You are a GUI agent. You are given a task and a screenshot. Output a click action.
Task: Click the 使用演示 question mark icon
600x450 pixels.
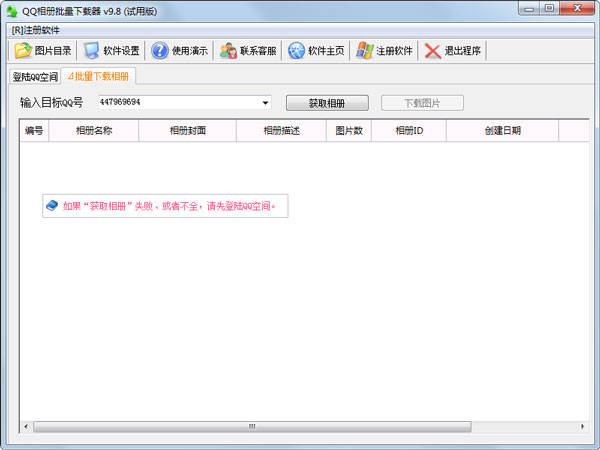(x=160, y=51)
